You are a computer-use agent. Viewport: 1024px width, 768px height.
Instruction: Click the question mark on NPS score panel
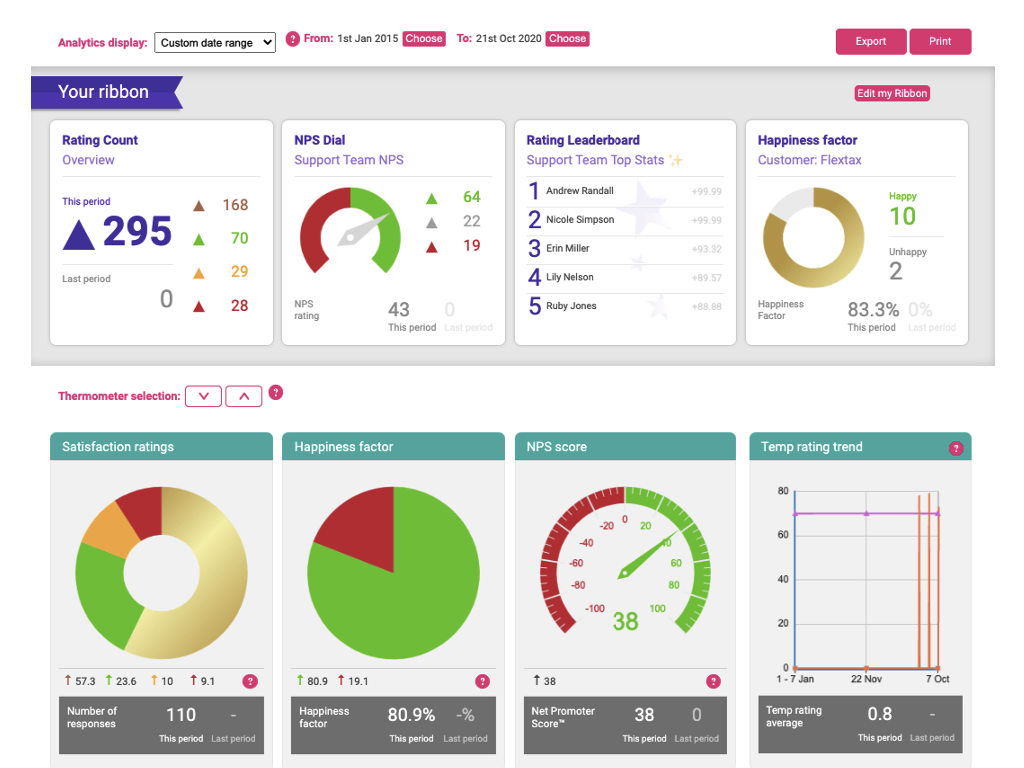pyautogui.click(x=714, y=681)
